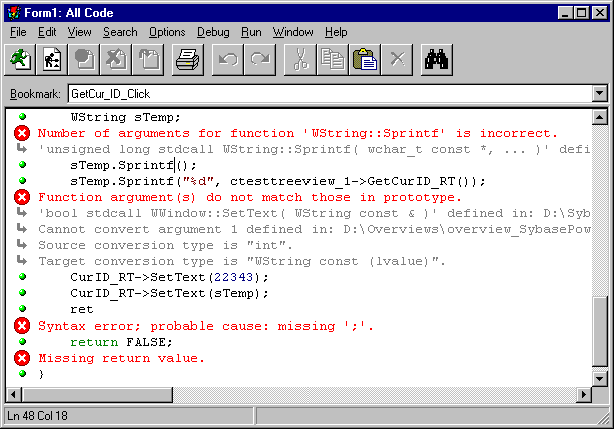
Task: Click the Cut scissors icon
Action: click(x=300, y=59)
